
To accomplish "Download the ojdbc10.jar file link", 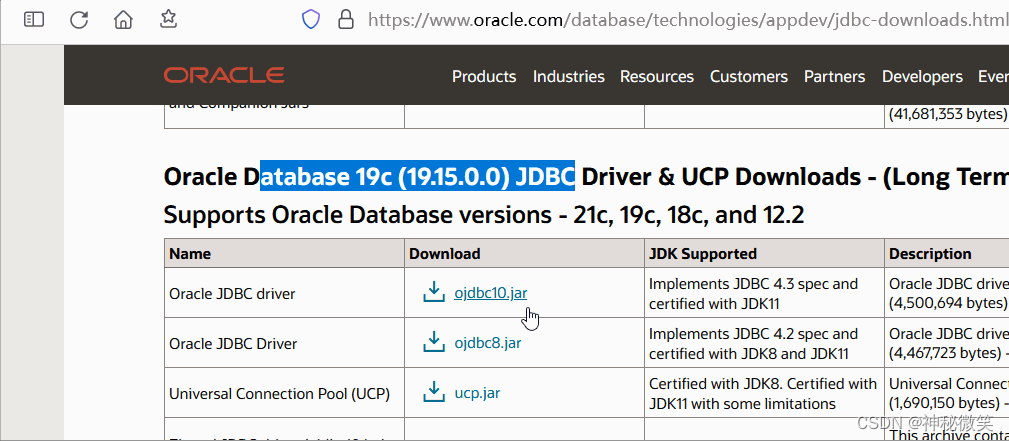I will click(x=490, y=293).
